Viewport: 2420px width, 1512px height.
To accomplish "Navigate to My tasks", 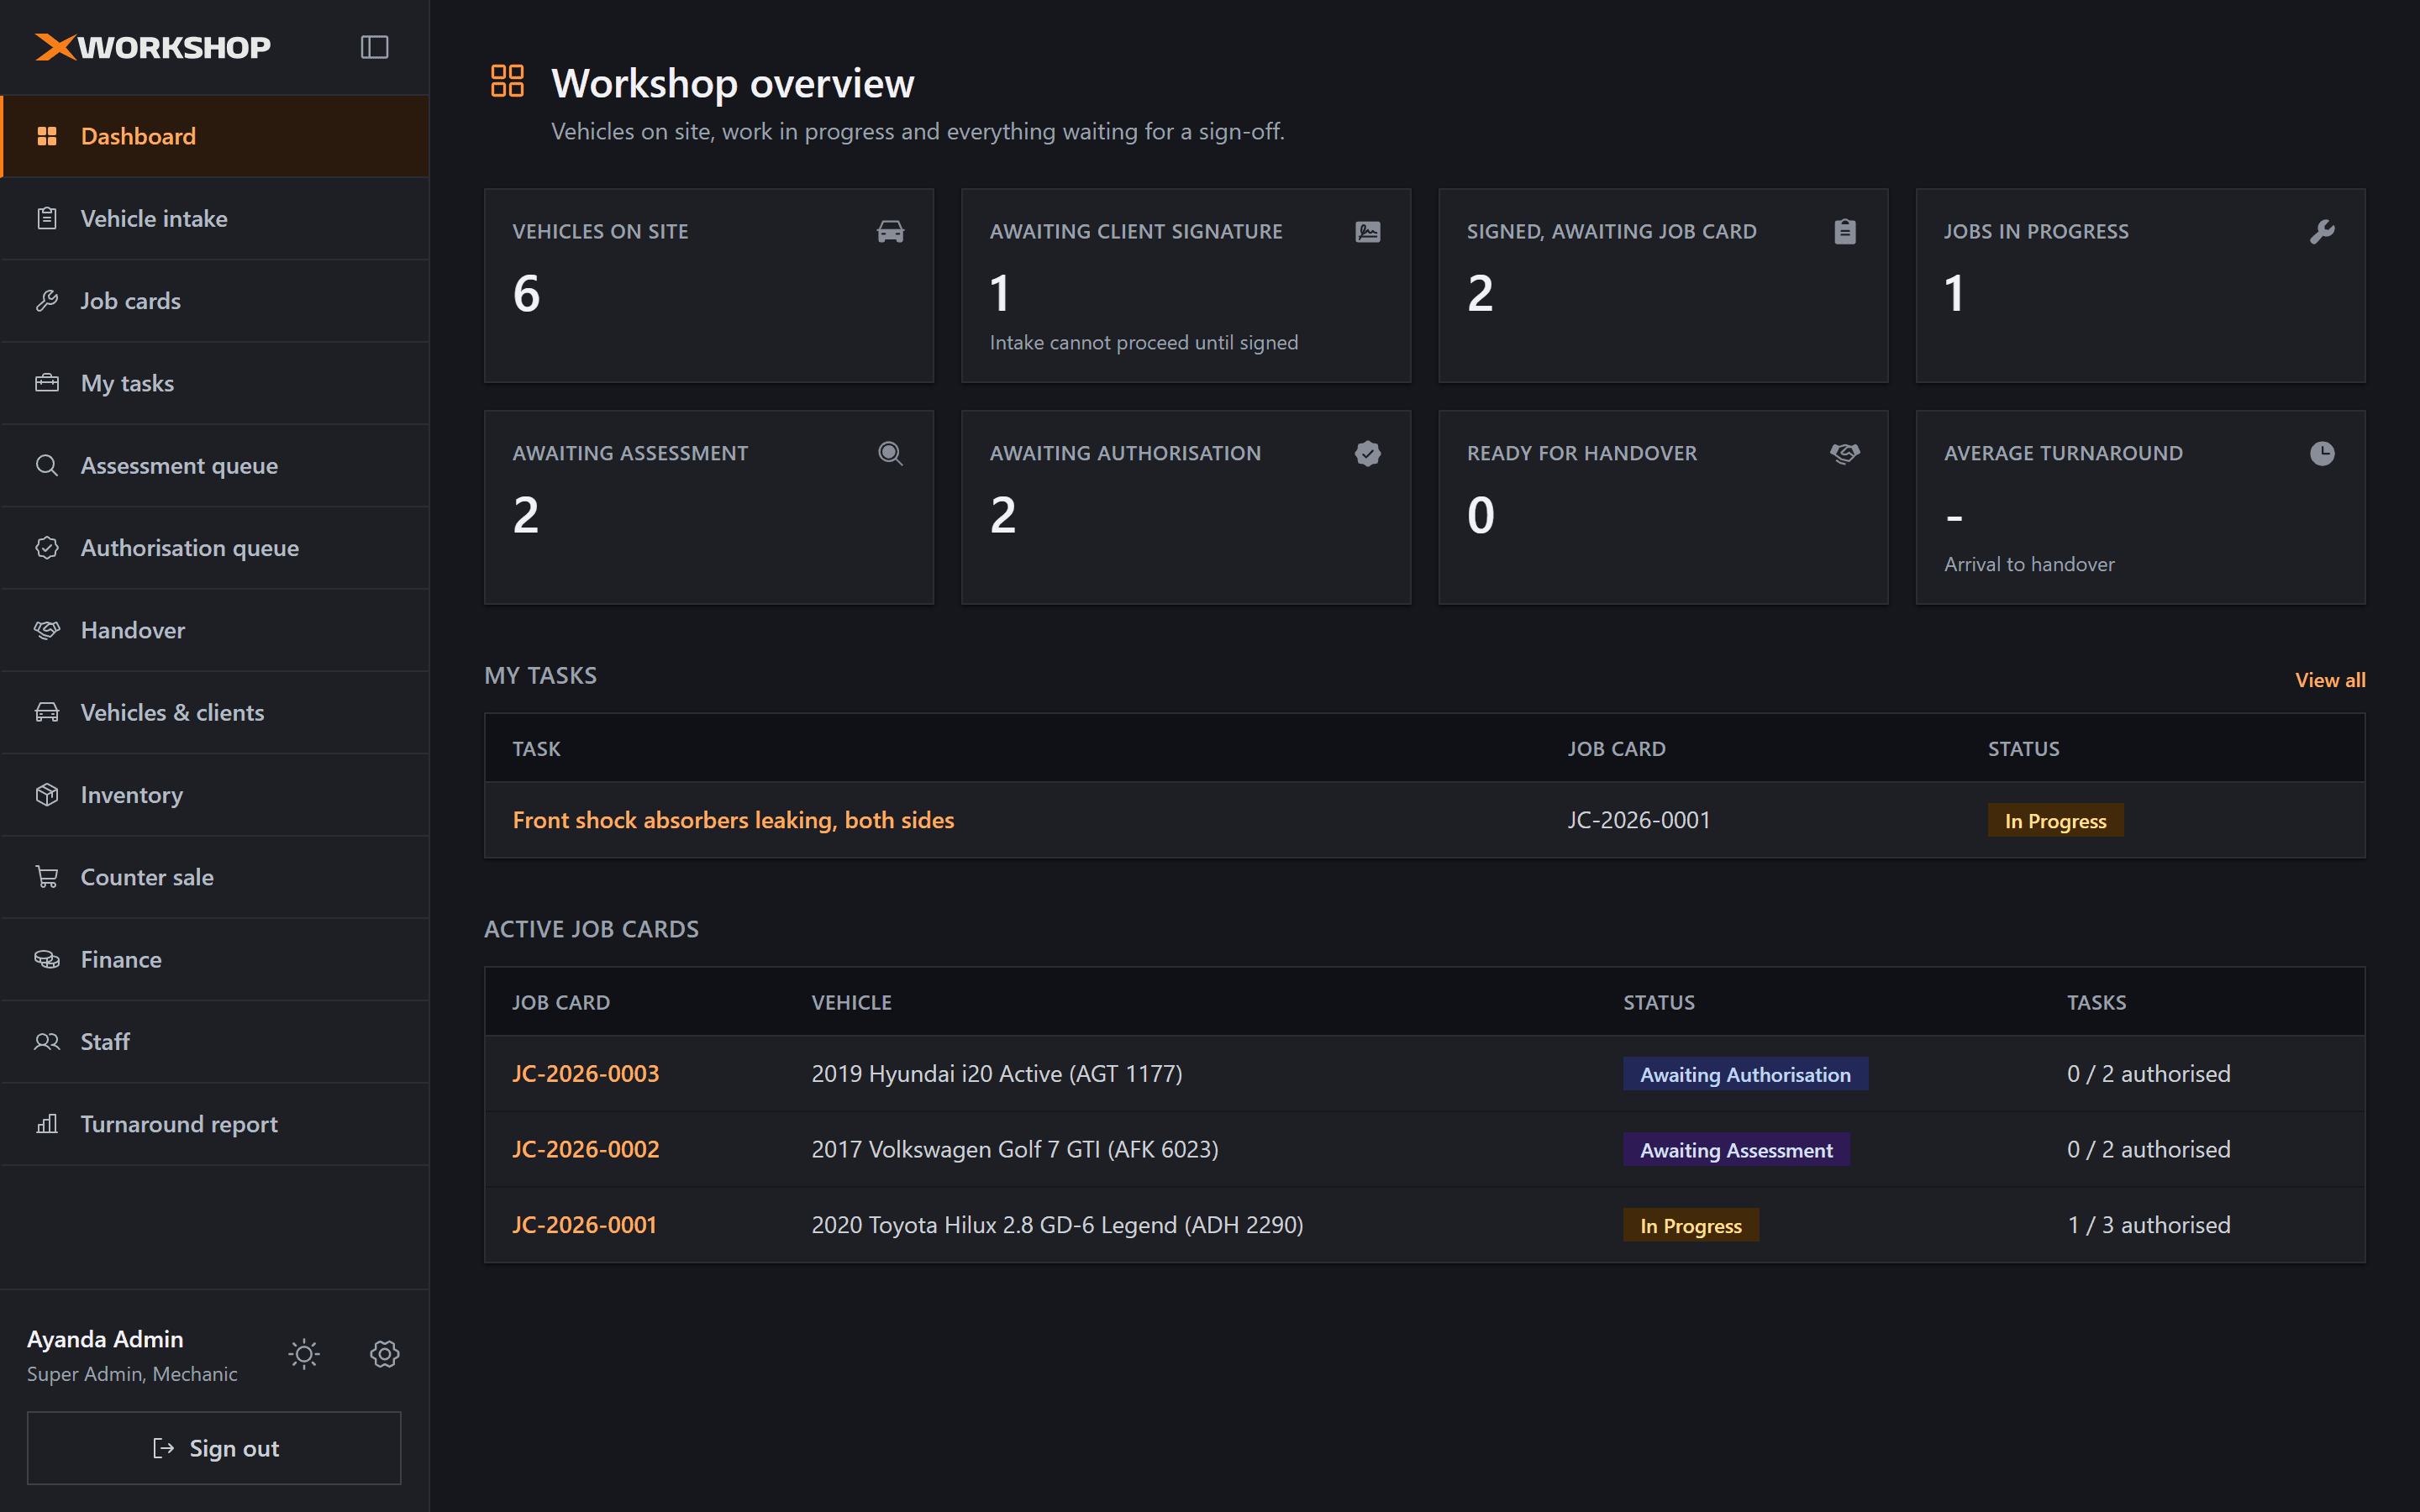I will 215,383.
